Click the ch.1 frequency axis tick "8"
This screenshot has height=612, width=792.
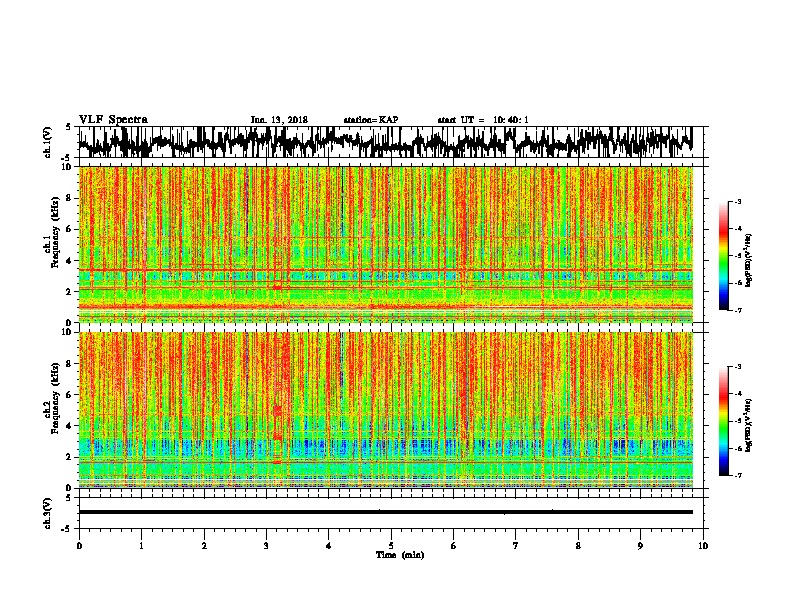(70, 198)
